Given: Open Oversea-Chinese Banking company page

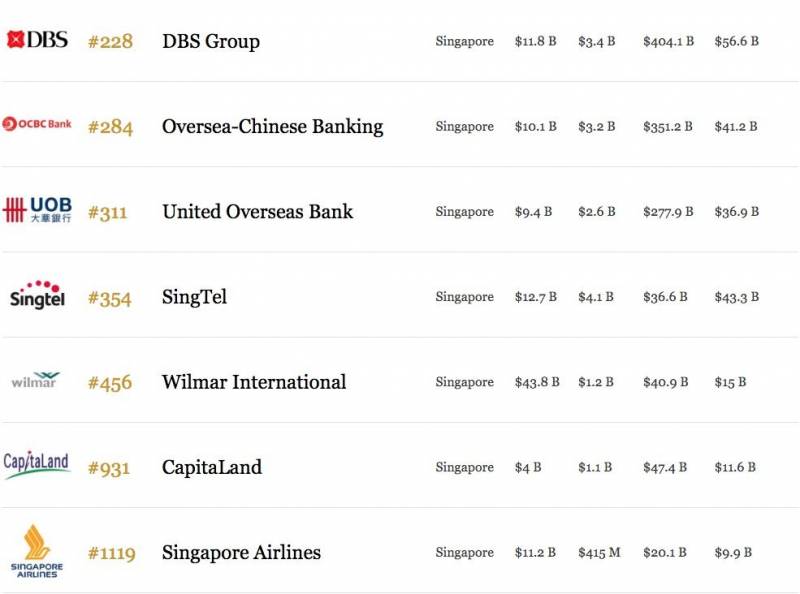Looking at the screenshot, I should click(x=273, y=127).
